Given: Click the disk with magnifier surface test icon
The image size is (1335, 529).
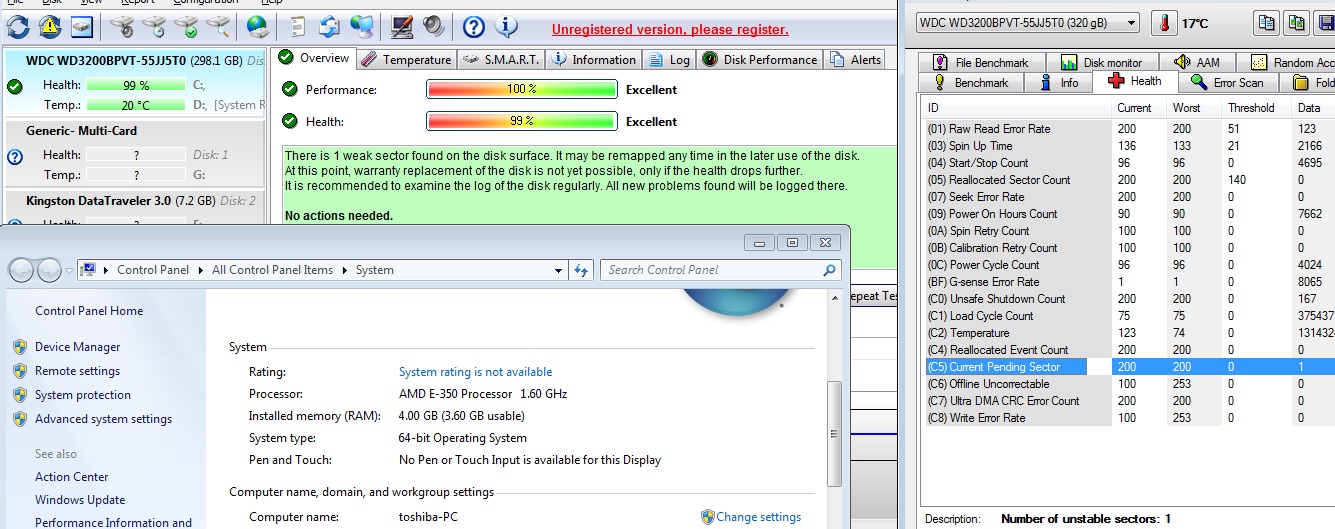Looking at the screenshot, I should [217, 26].
